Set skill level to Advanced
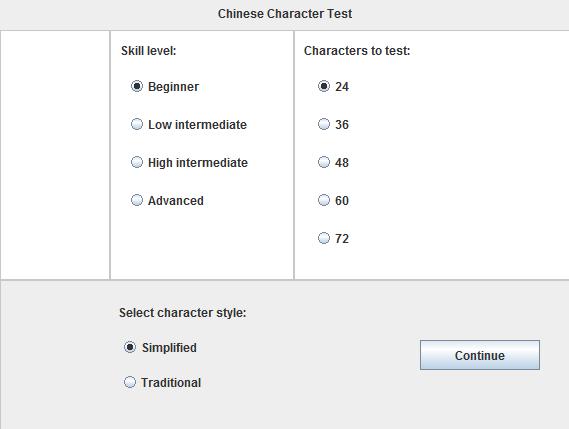The image size is (569, 429). 137,200
